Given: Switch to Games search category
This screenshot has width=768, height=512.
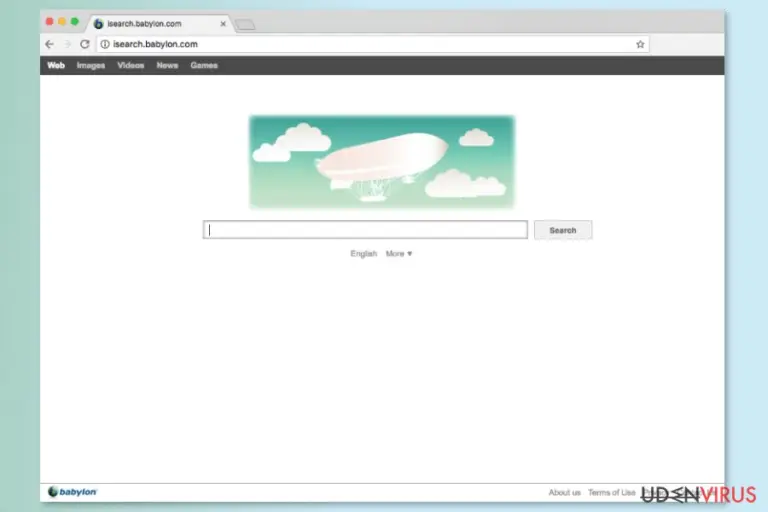Looking at the screenshot, I should pos(204,65).
